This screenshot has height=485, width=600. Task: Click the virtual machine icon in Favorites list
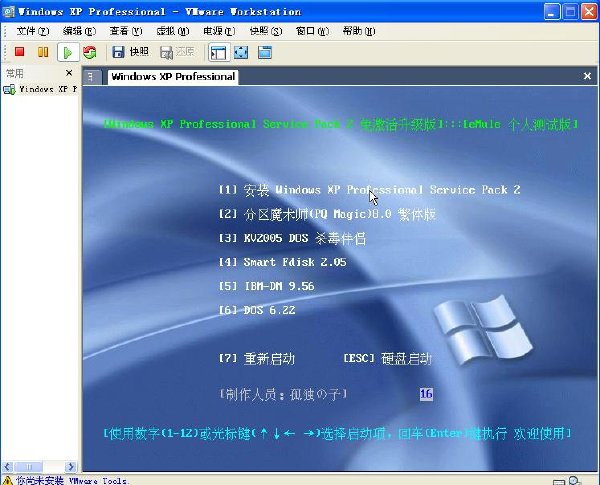[9, 90]
